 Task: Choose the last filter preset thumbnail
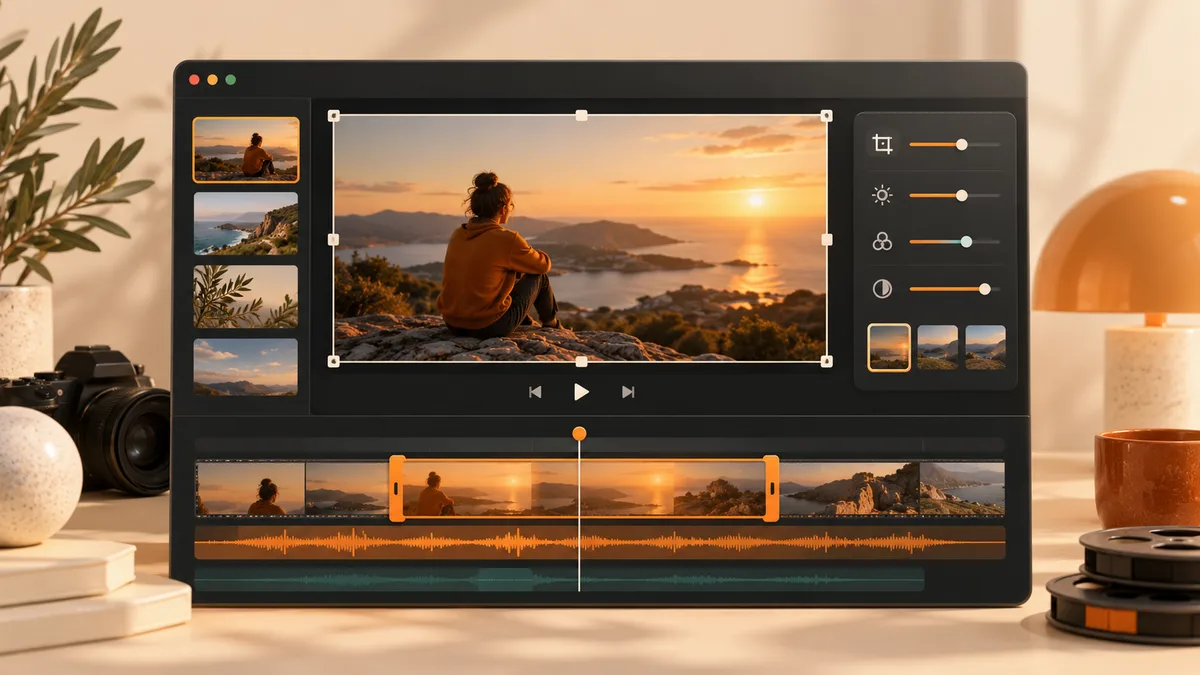point(985,347)
